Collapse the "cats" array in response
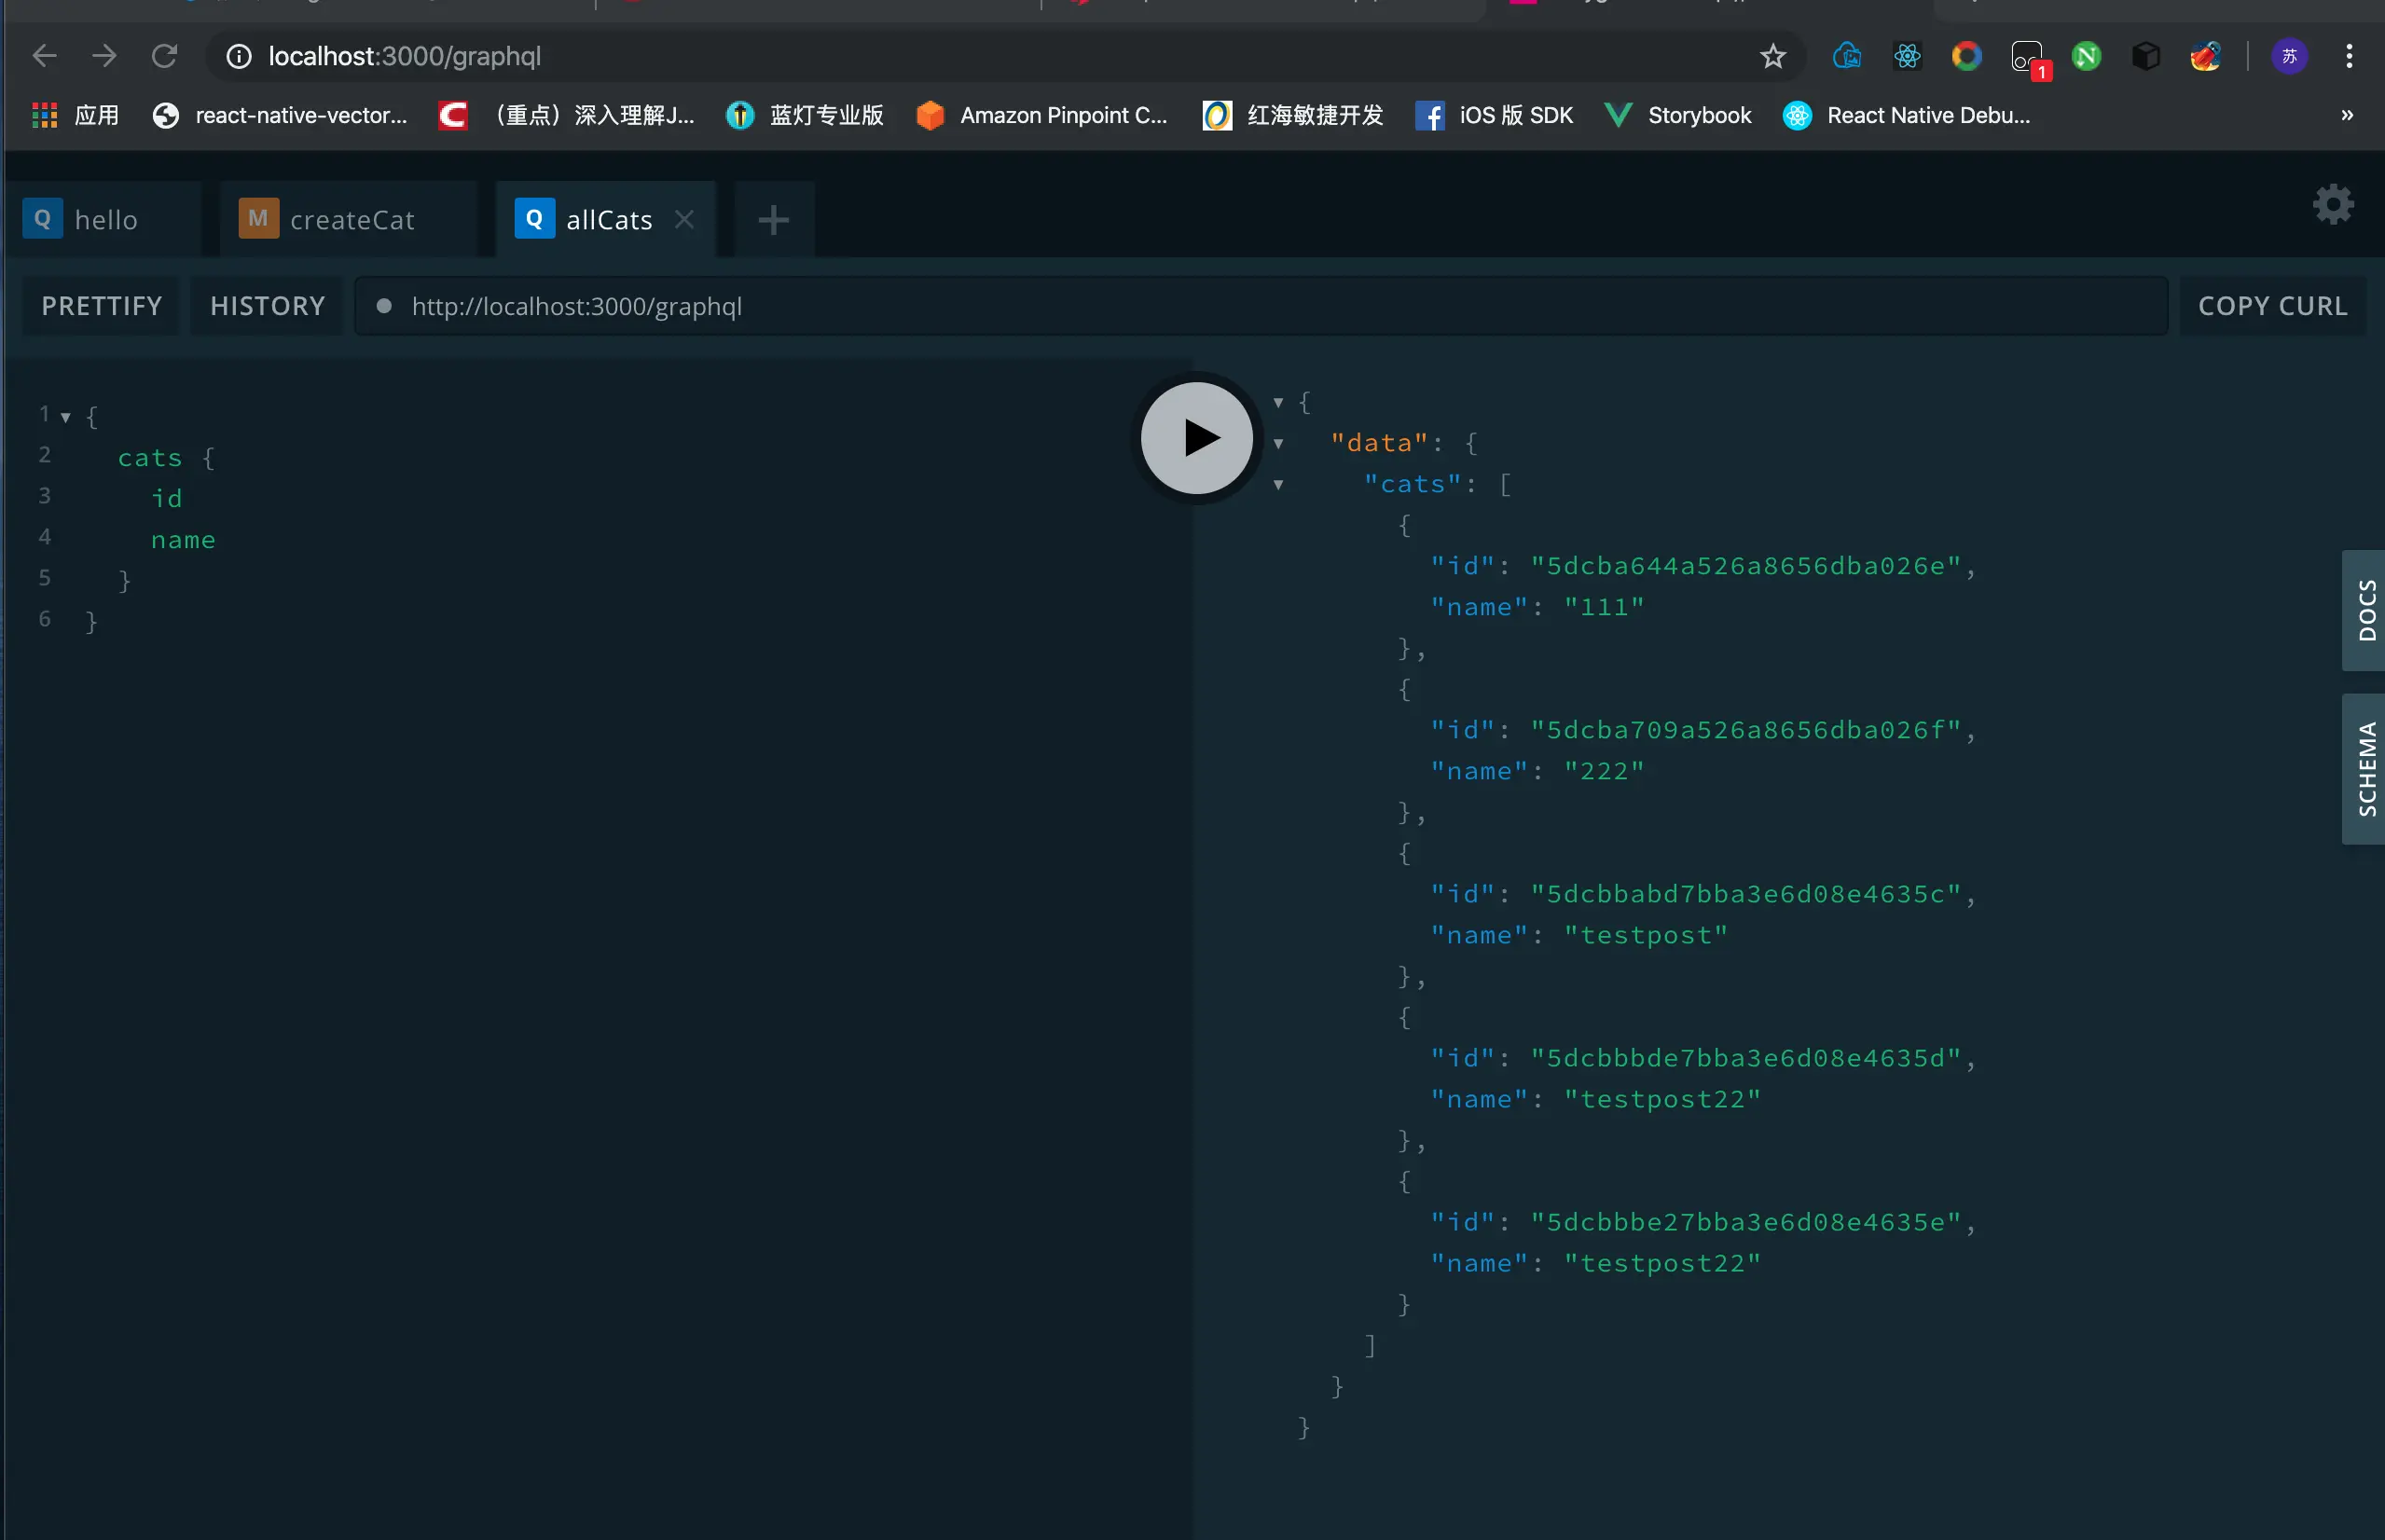 point(1278,484)
